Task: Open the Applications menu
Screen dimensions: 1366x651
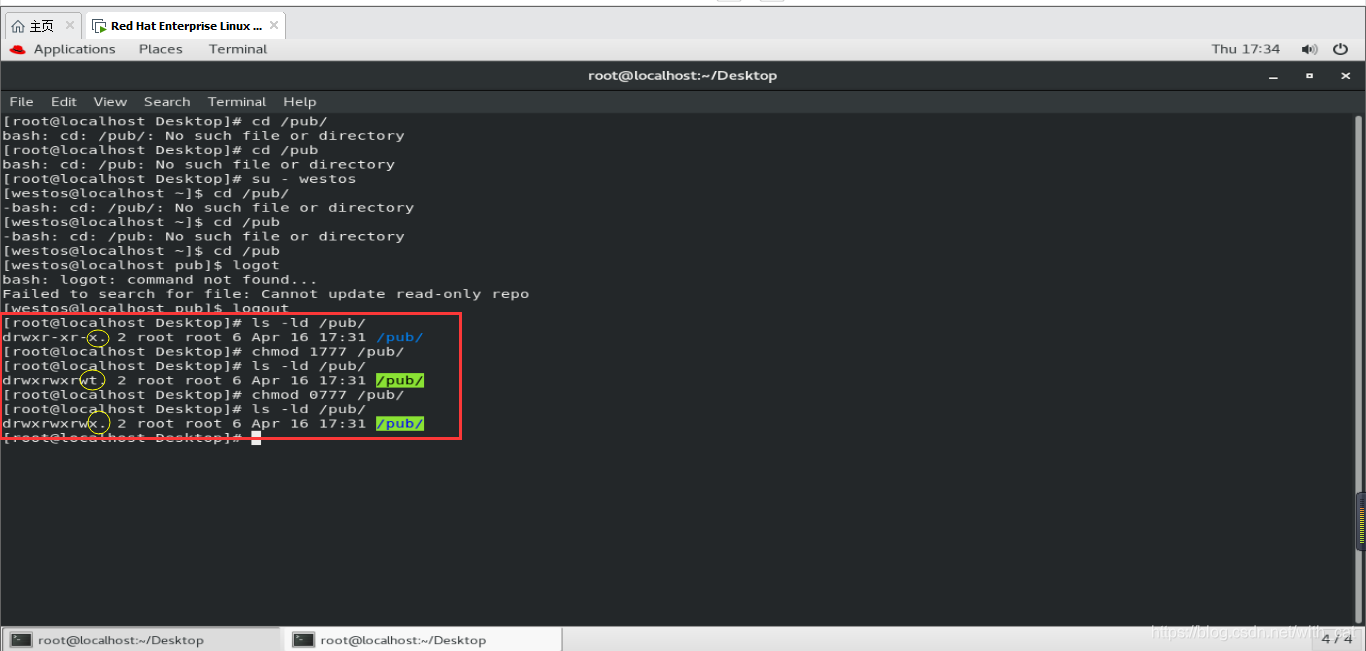Action: (74, 49)
